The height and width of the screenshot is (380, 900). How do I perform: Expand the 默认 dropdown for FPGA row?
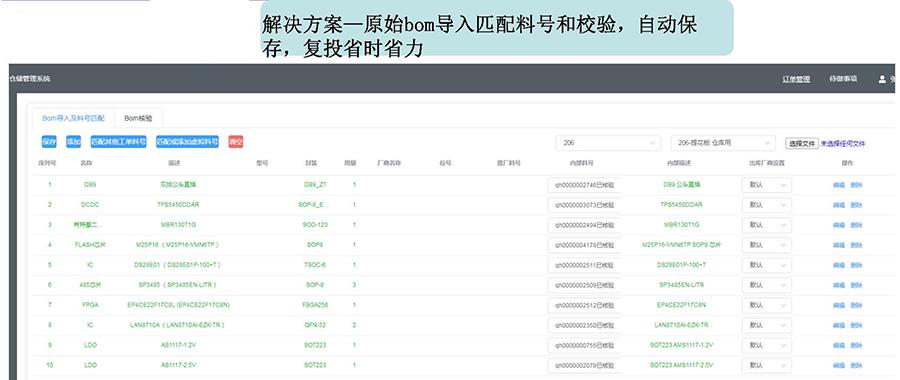pyautogui.click(x=767, y=305)
